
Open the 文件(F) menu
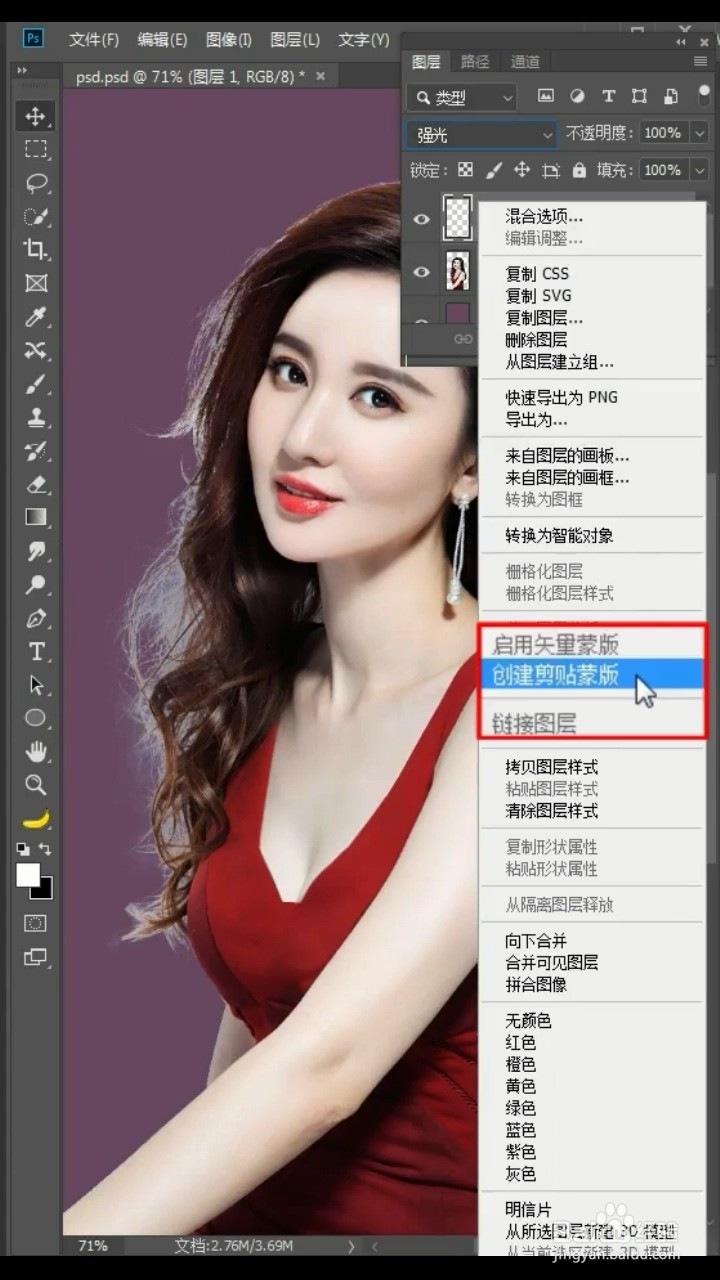tap(94, 39)
